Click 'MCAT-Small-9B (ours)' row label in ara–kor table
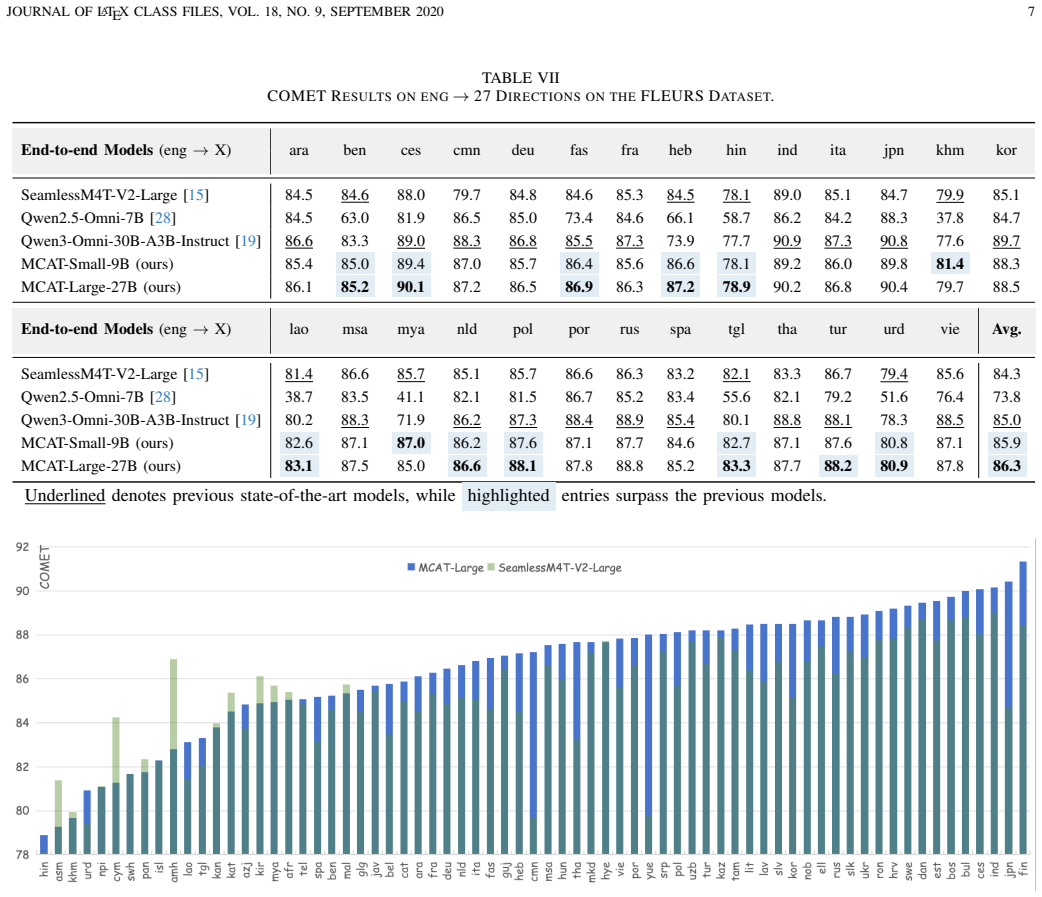Viewport: 1042px width, 897px height. 97,264
